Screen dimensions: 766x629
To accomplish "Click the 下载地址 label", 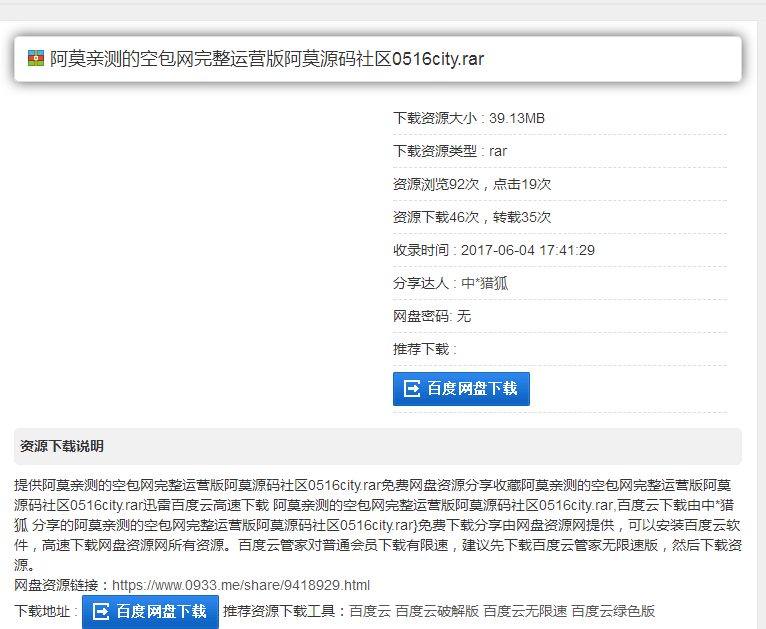I will [x=46, y=611].
